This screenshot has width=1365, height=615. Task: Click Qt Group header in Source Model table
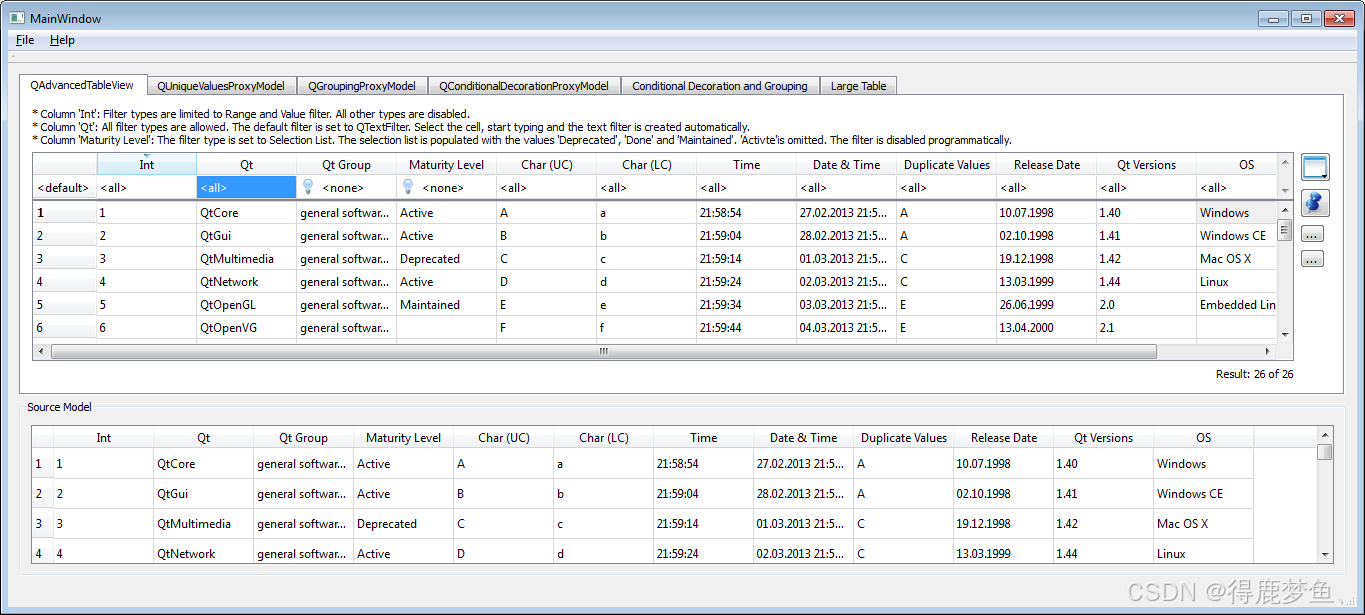(x=304, y=438)
